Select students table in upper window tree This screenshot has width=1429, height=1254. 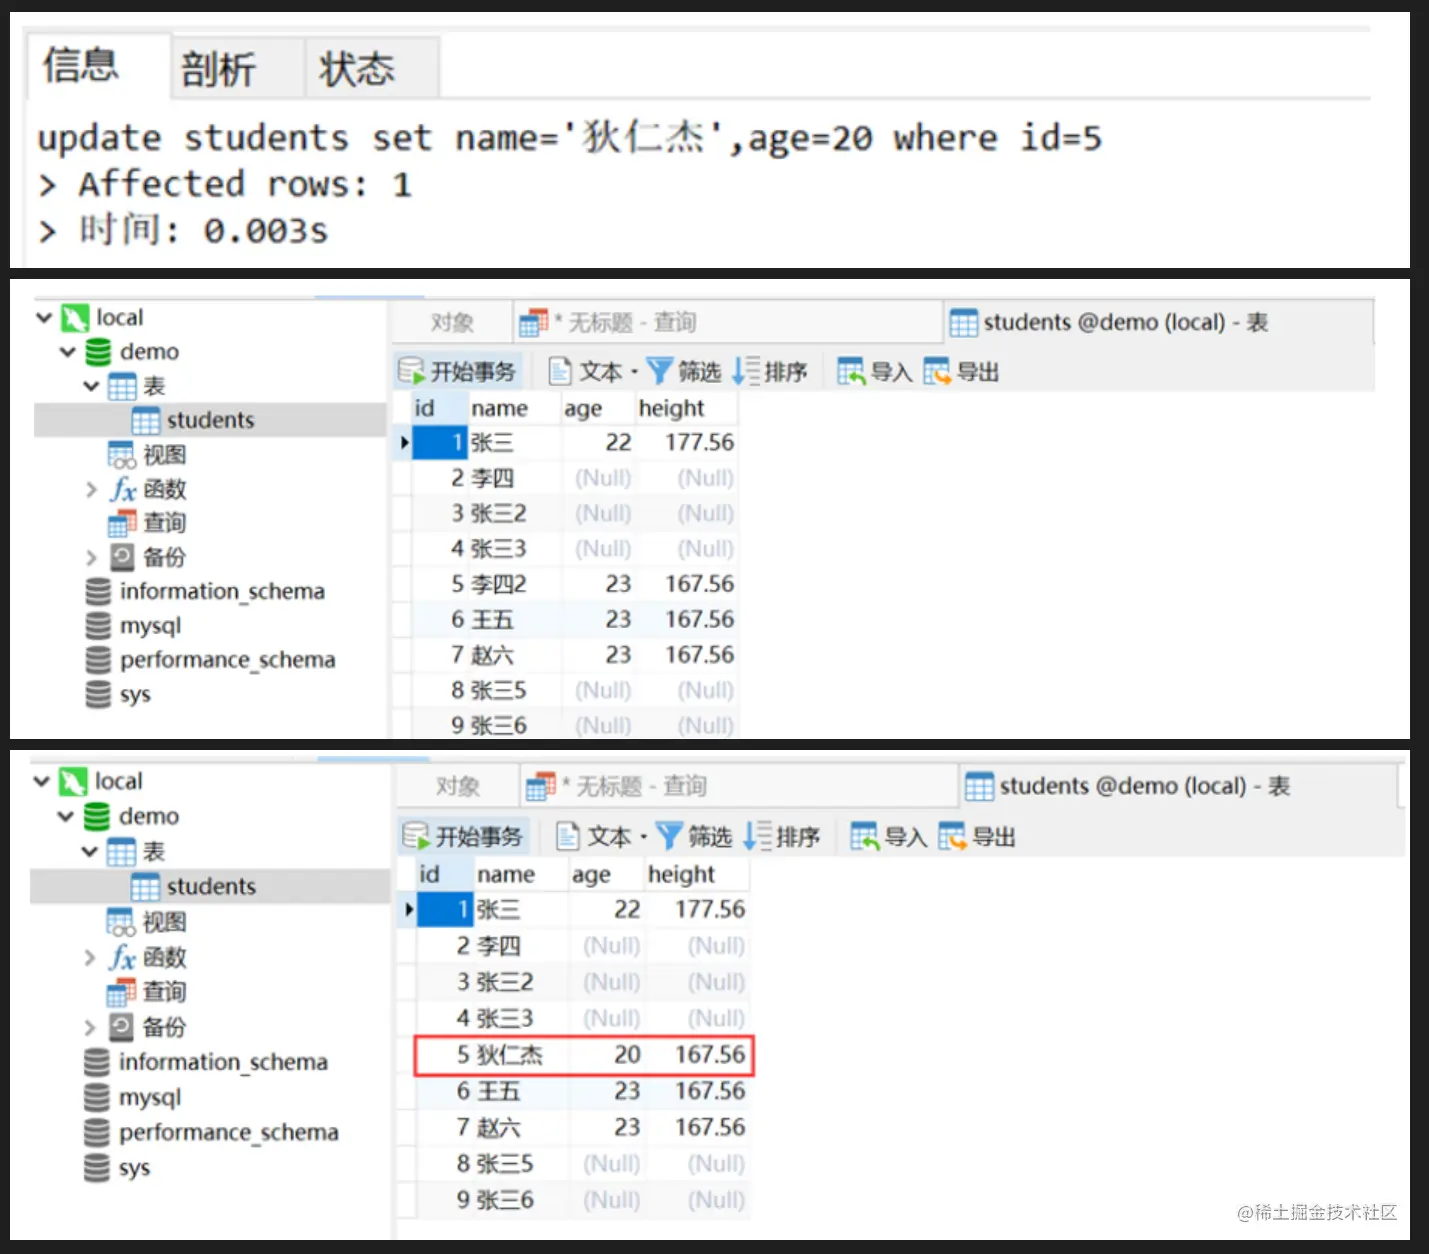(210, 420)
